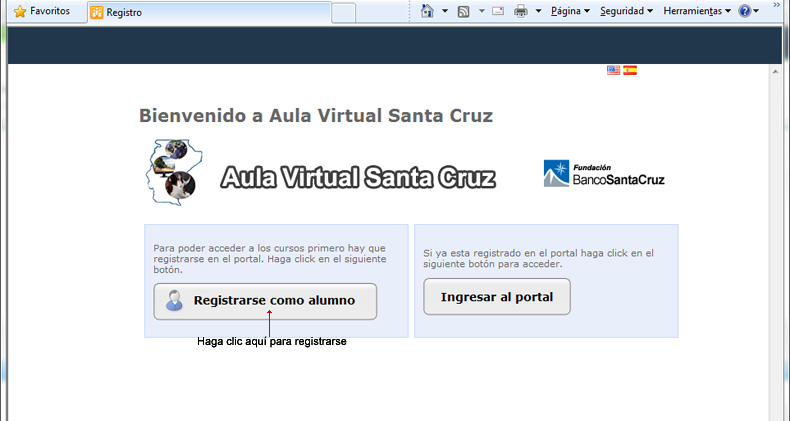Screen dimensions: 790x421
Task: Switch language with the Spanish flag
Action: click(x=630, y=71)
